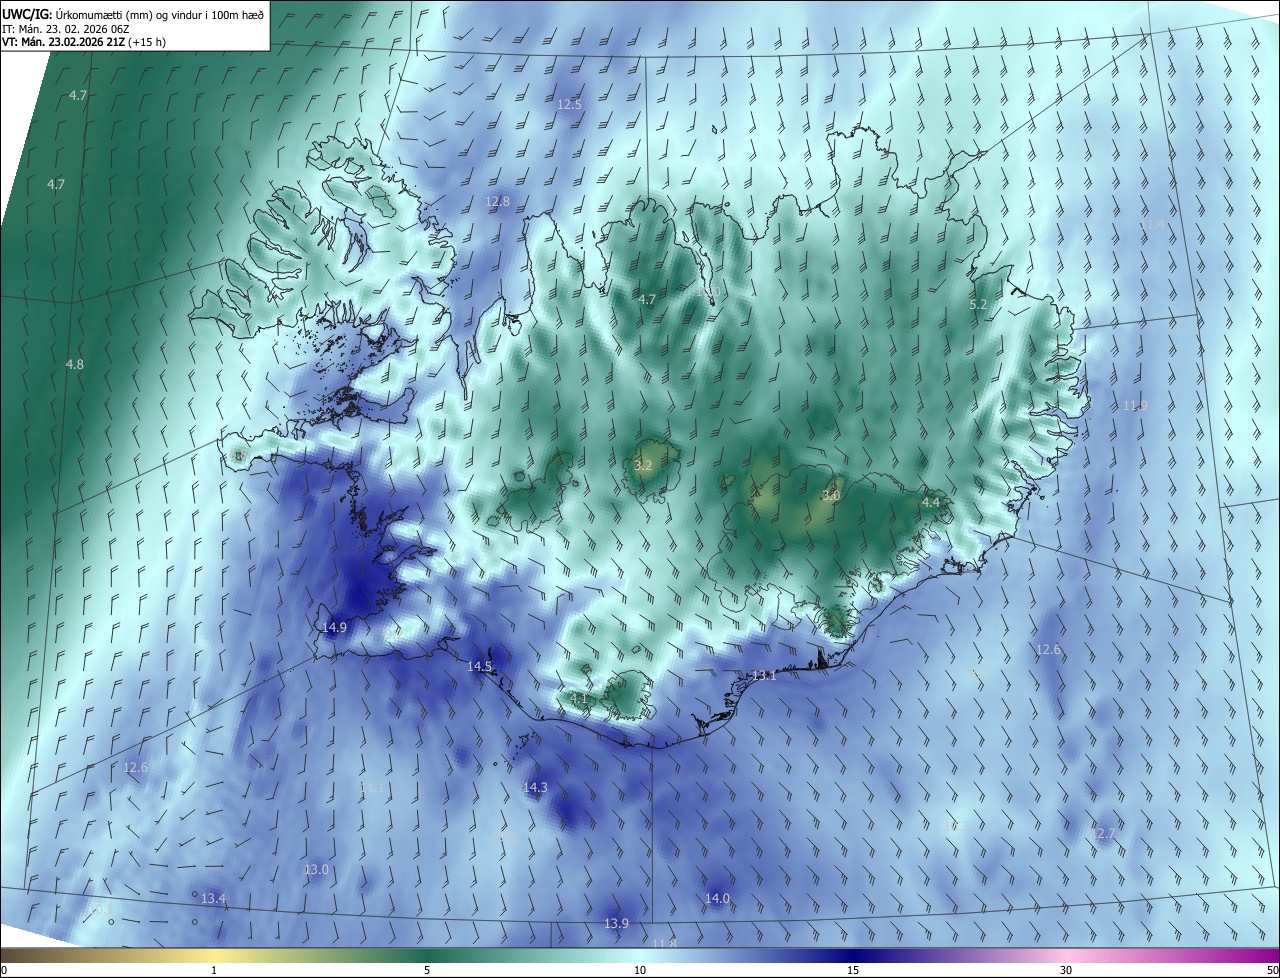Viewport: 1280px width, 978px height.
Task: Click the 3.2 value label on the glacier
Action: click(x=643, y=465)
